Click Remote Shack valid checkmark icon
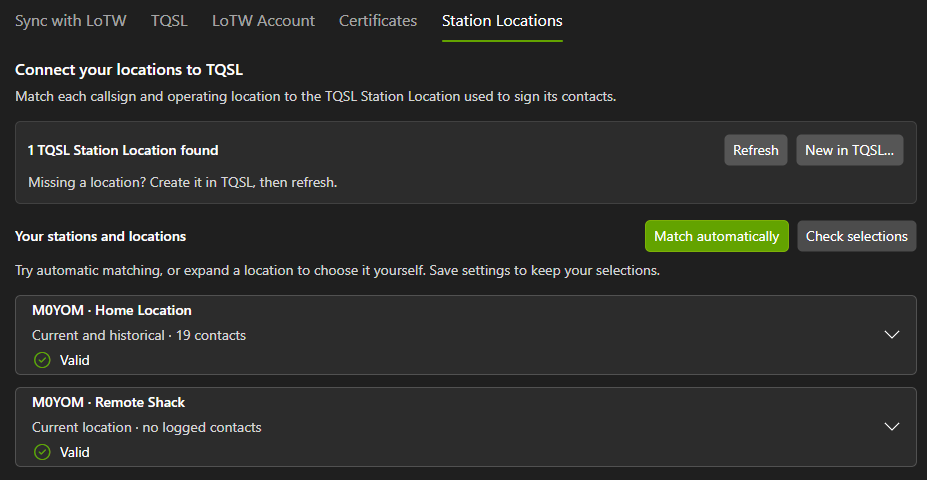The height and width of the screenshot is (480, 927). (x=42, y=452)
